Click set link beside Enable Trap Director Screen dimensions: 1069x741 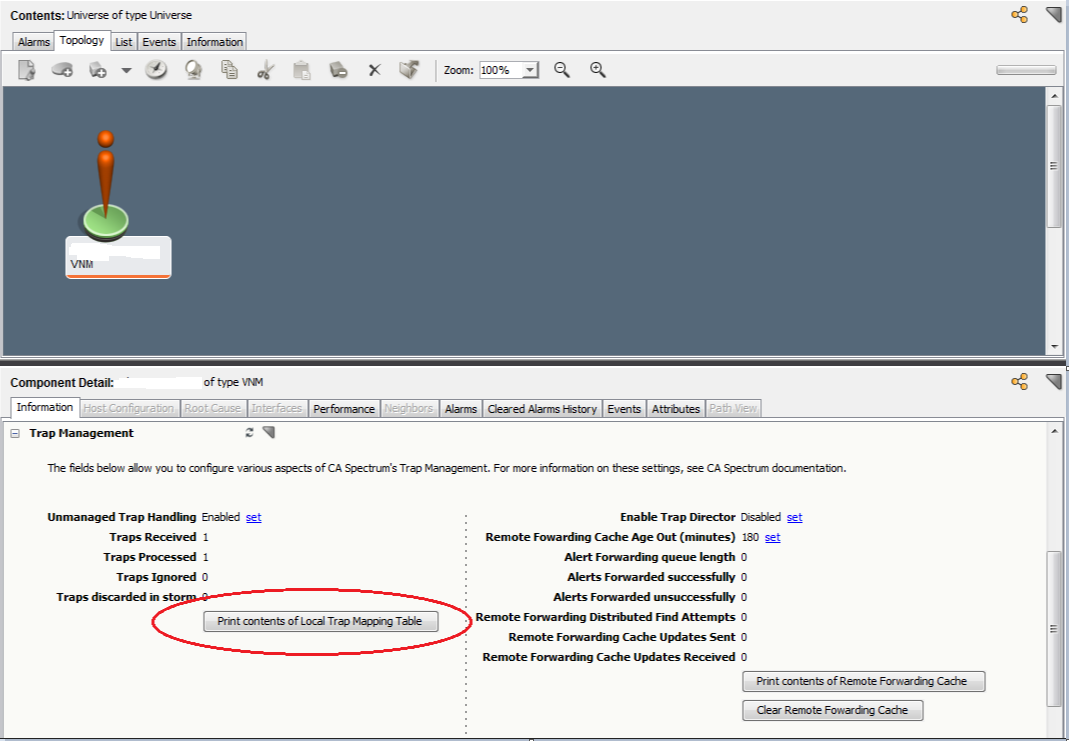click(794, 517)
